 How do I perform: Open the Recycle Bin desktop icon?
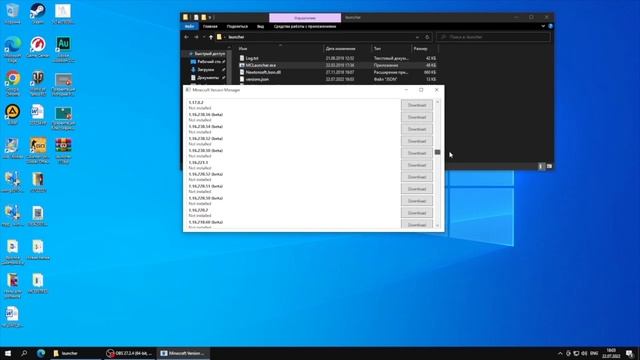12,13
